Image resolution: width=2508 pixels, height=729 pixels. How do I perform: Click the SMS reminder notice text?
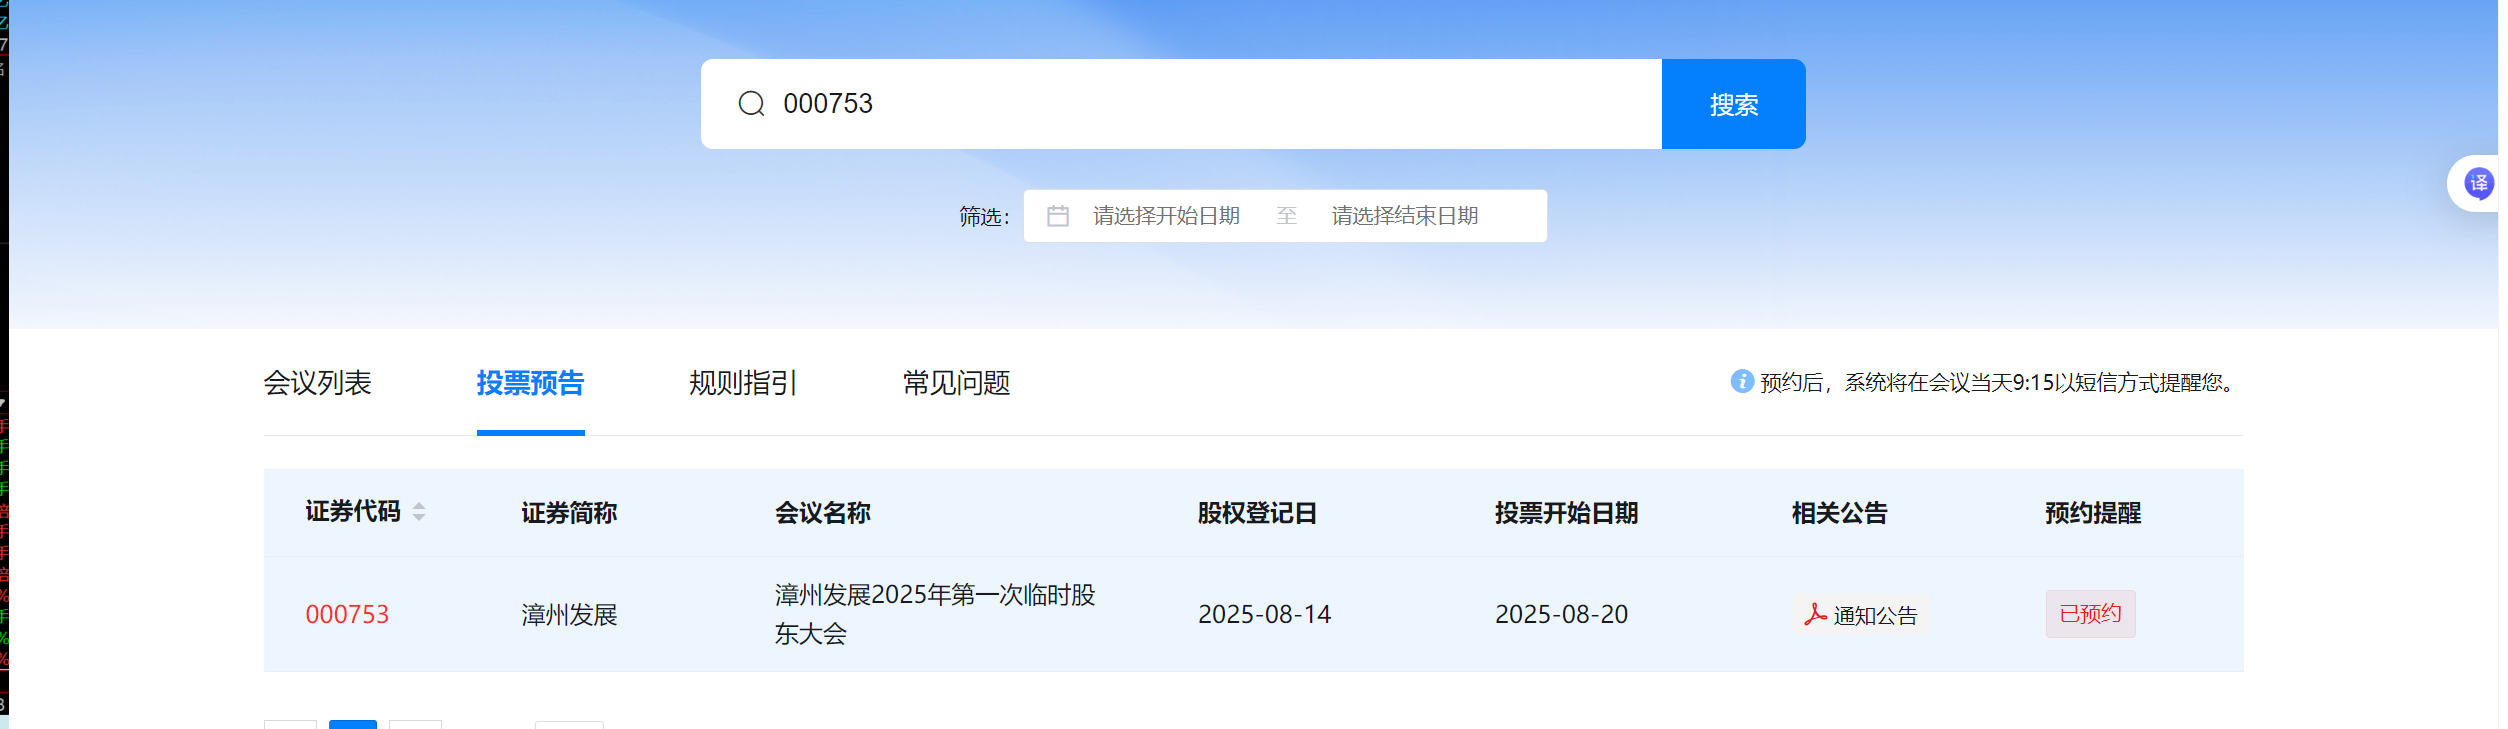pos(1998,383)
